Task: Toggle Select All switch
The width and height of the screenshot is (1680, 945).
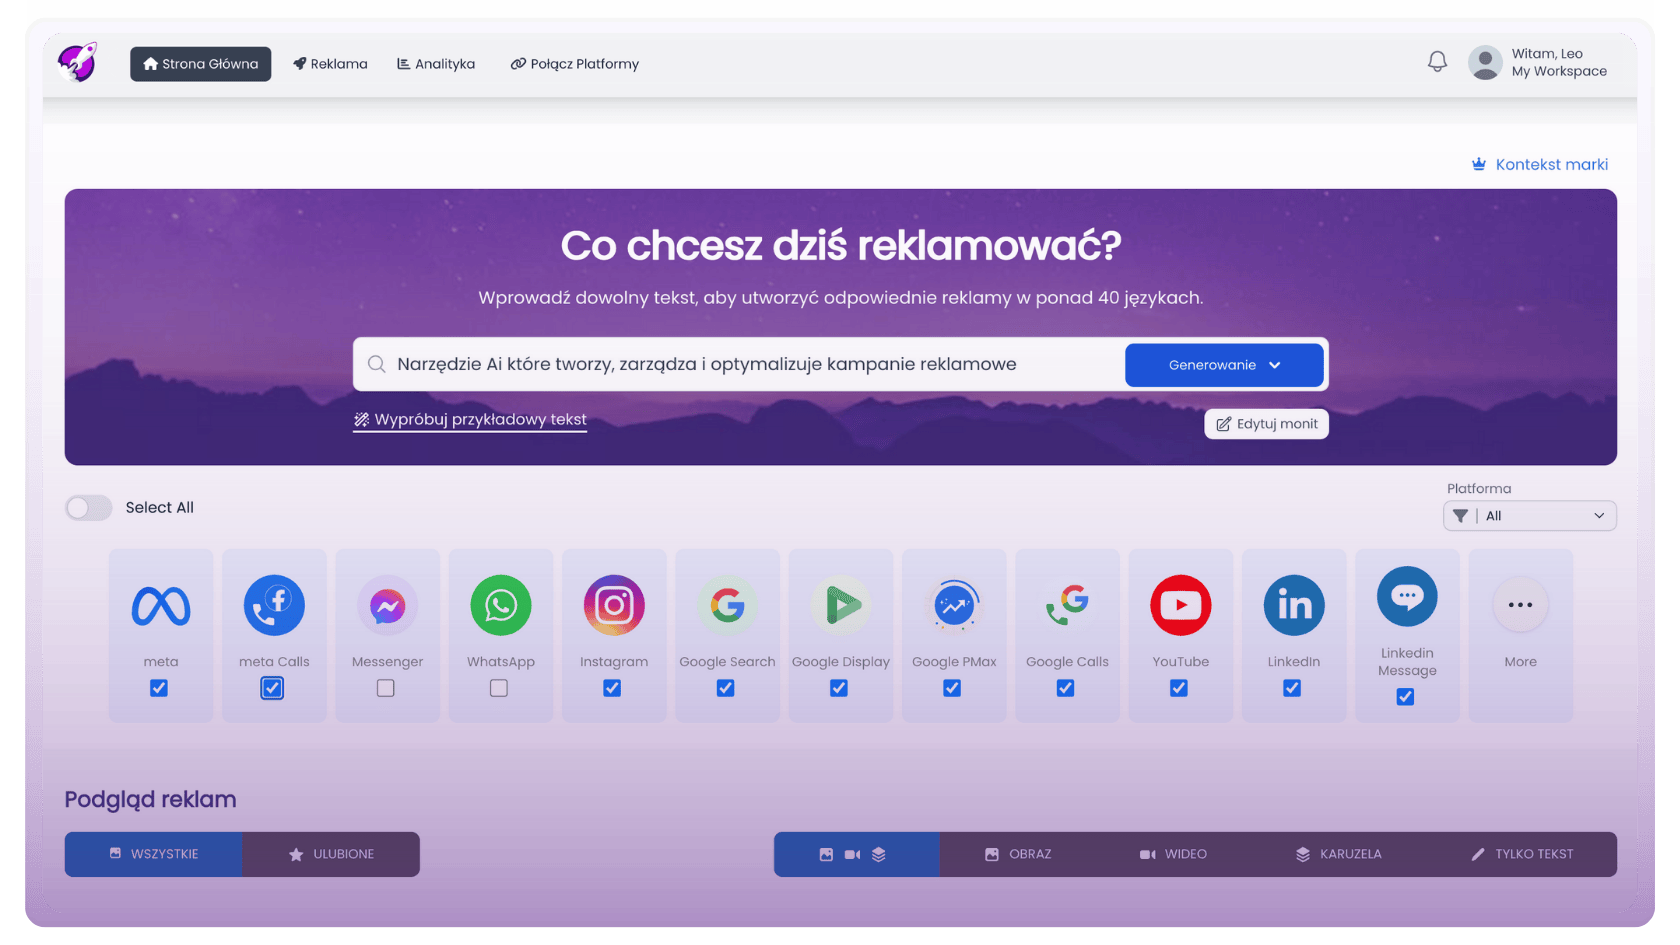Action: pyautogui.click(x=89, y=507)
